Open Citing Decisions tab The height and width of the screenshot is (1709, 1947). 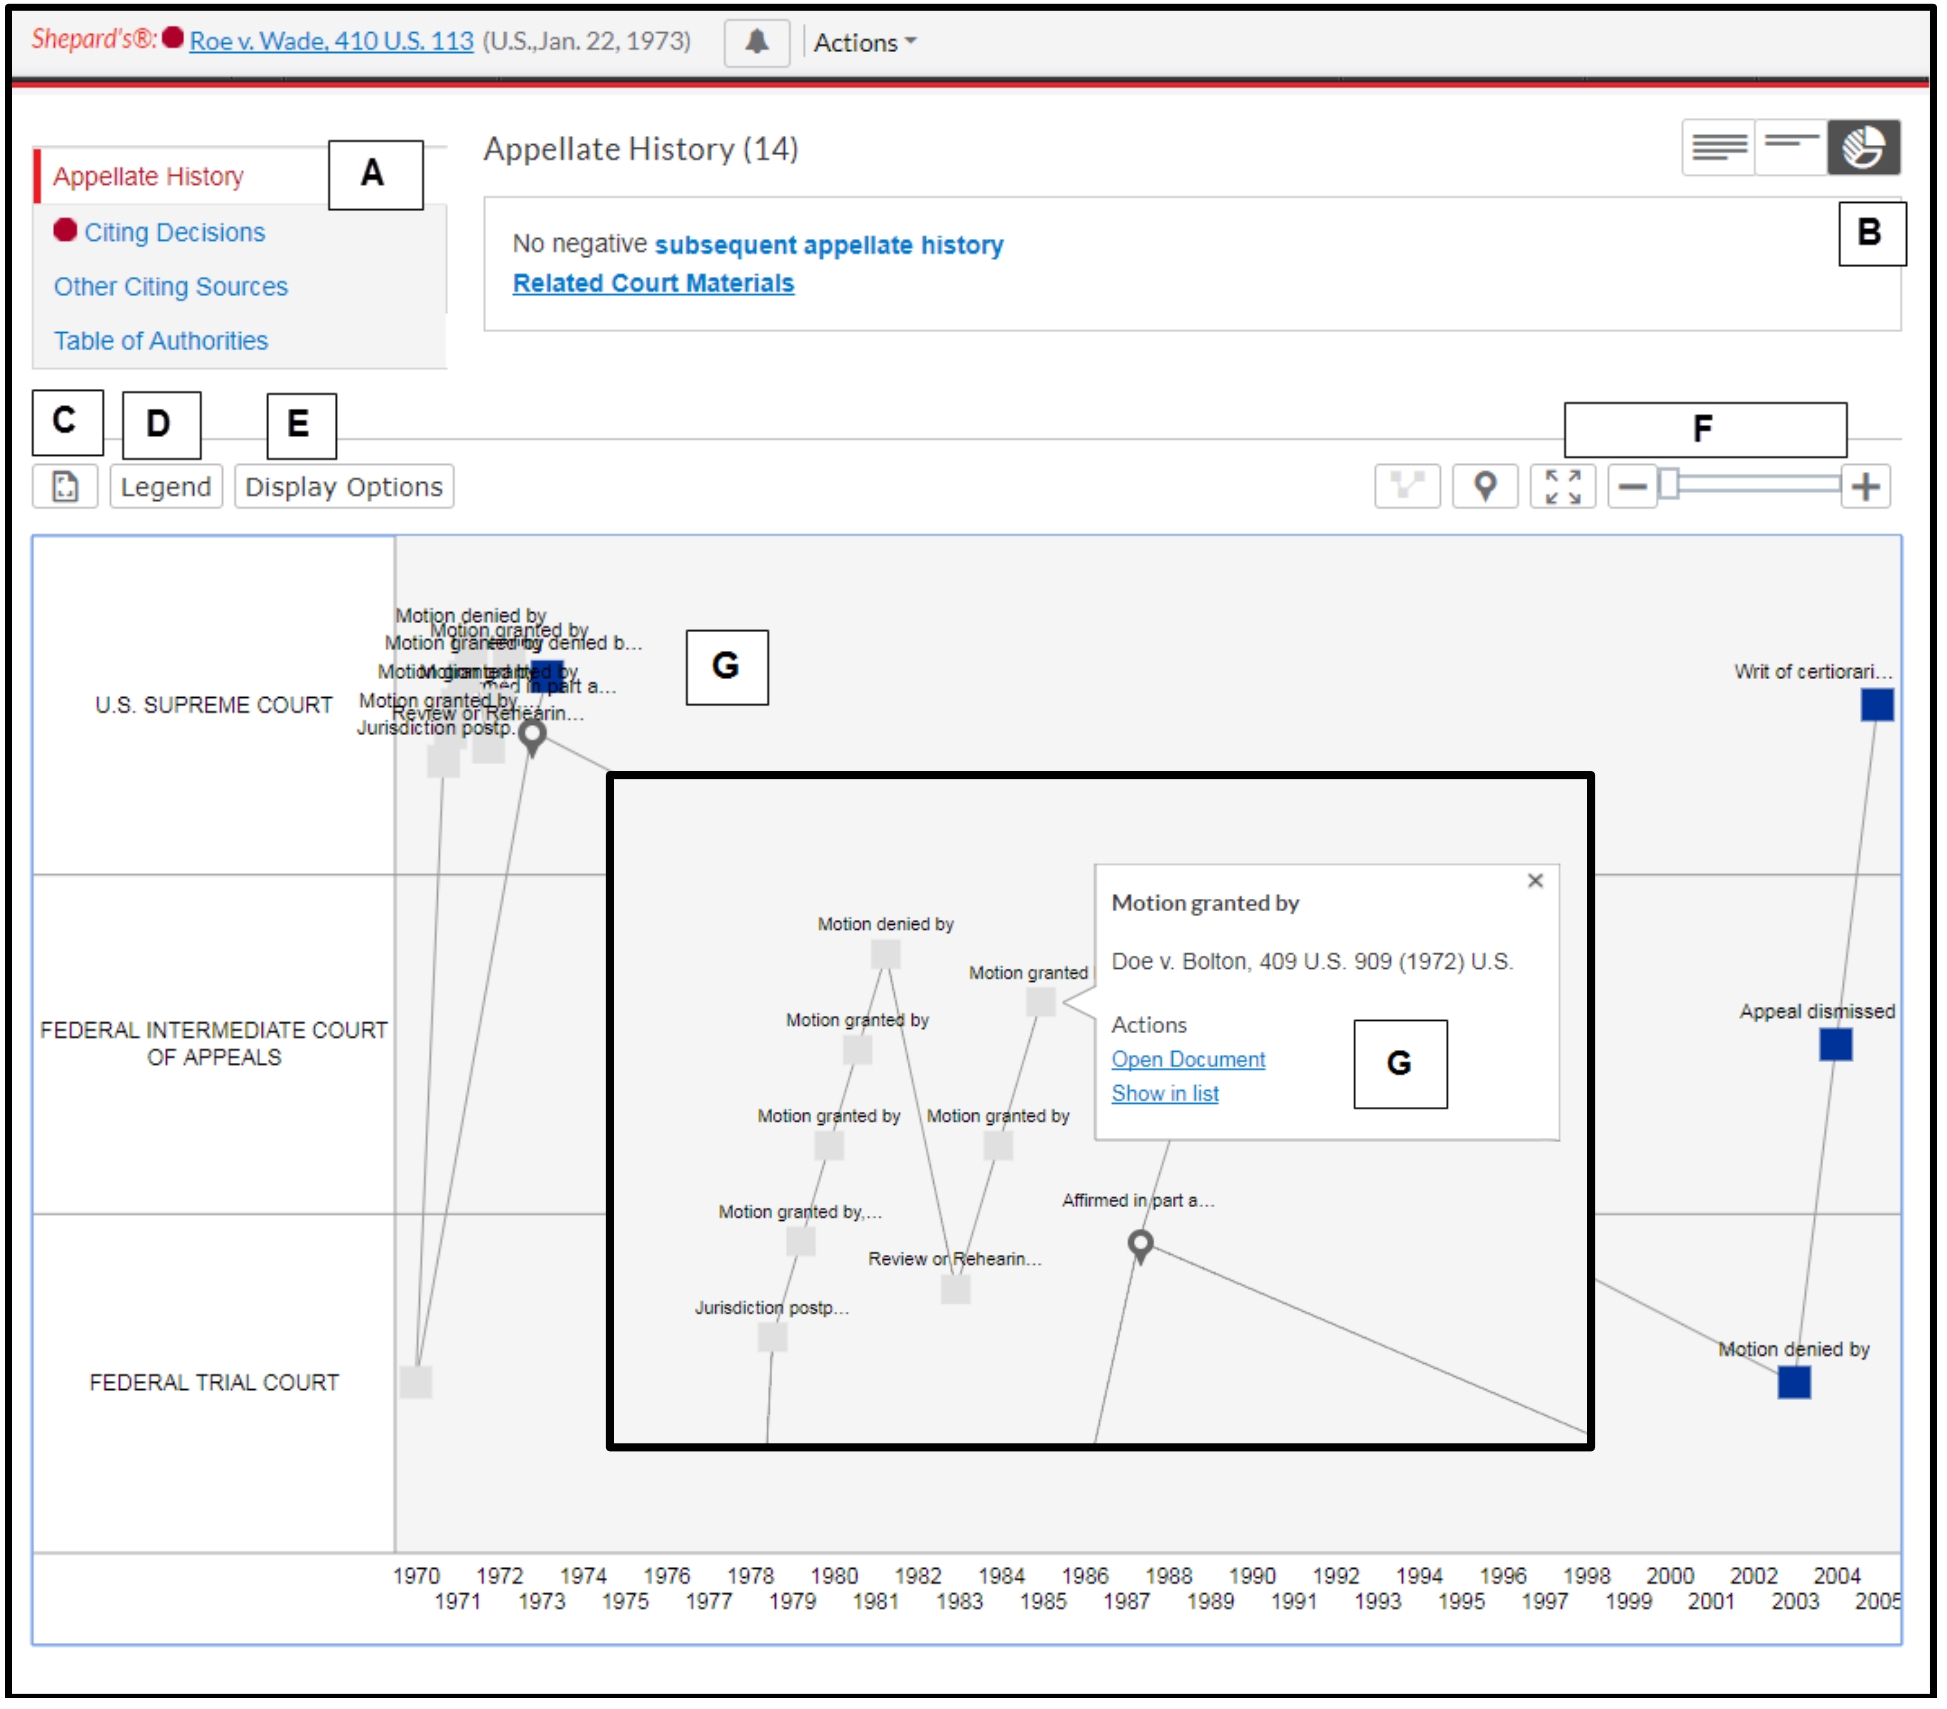(x=174, y=232)
